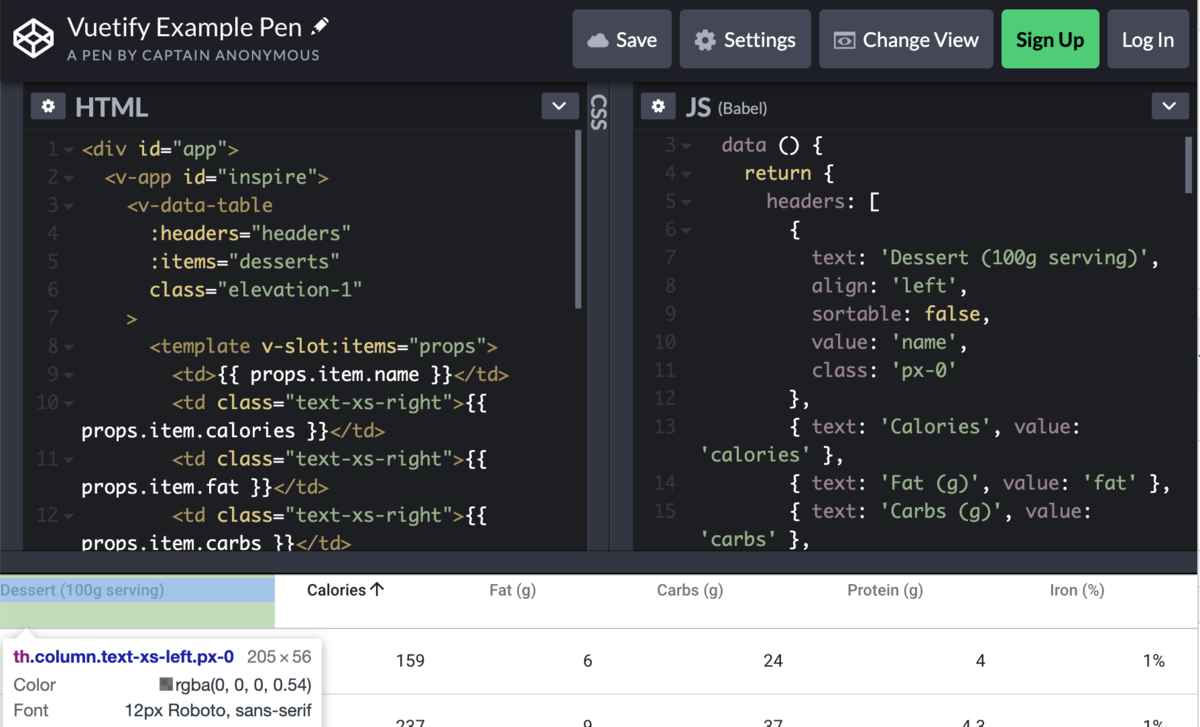Open JS editor settings gear
This screenshot has width=1200, height=727.
pos(658,106)
